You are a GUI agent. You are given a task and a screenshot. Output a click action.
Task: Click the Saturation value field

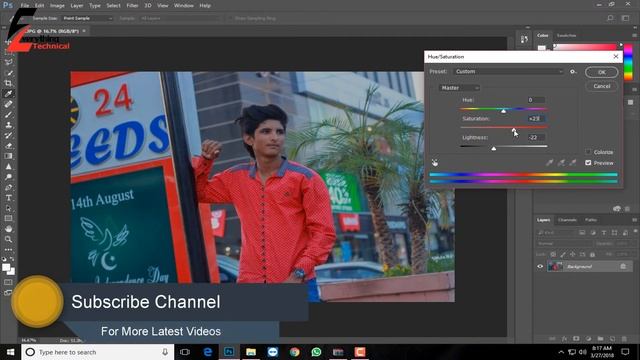point(536,118)
